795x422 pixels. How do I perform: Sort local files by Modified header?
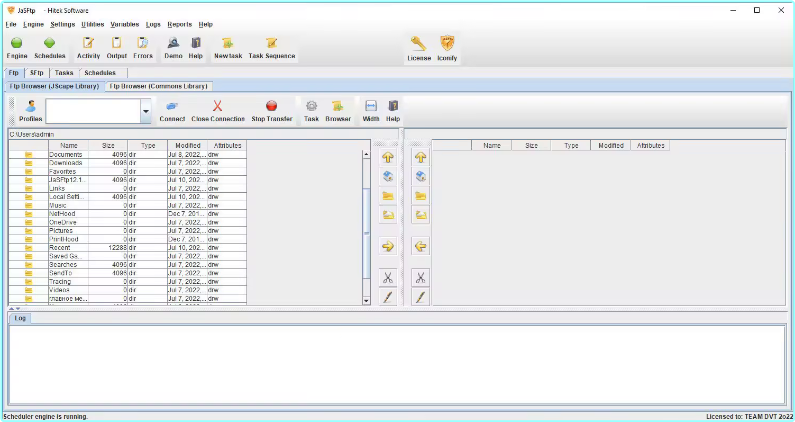188,146
